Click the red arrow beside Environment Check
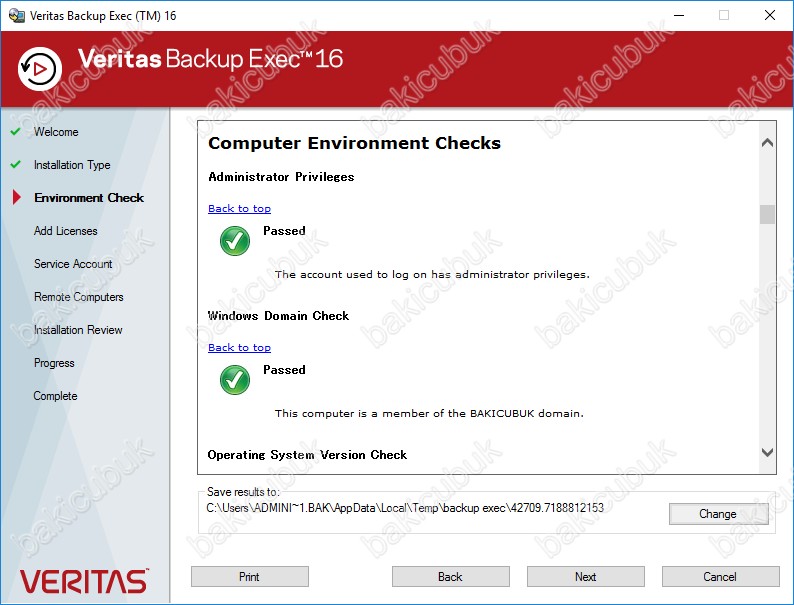Viewport: 794px width, 605px height. click(x=17, y=197)
